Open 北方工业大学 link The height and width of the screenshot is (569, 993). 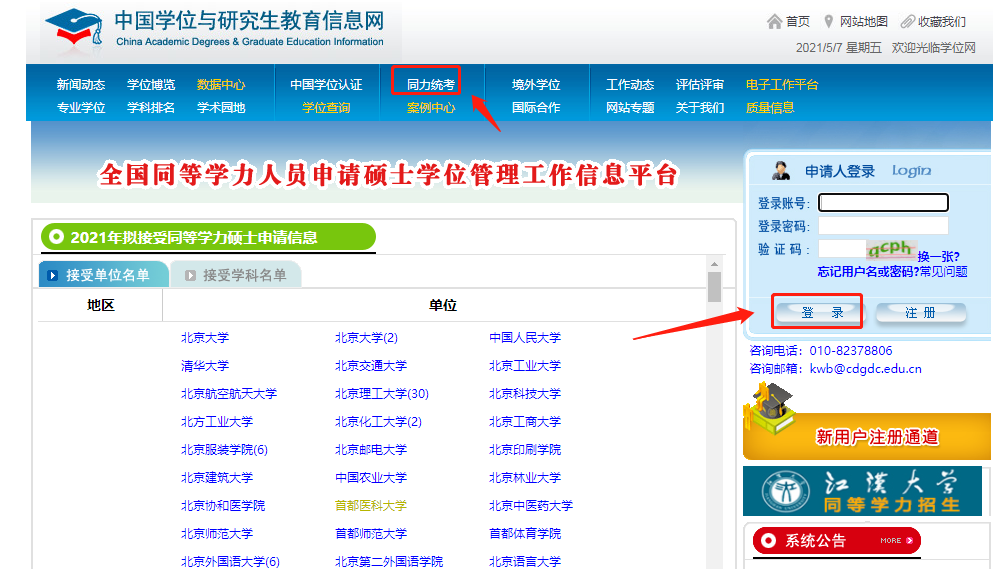point(217,421)
